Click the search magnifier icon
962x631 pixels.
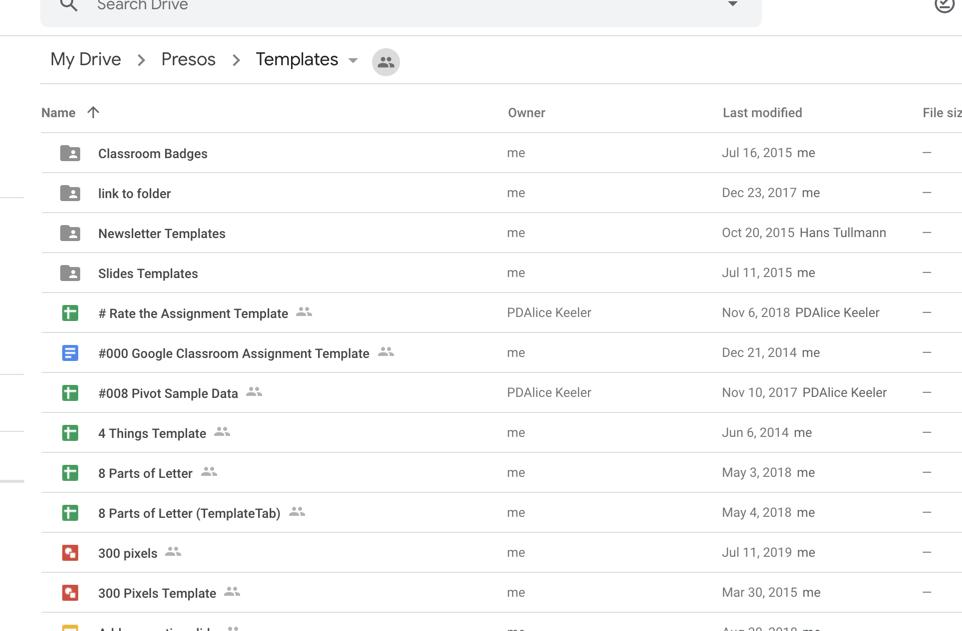pos(69,5)
